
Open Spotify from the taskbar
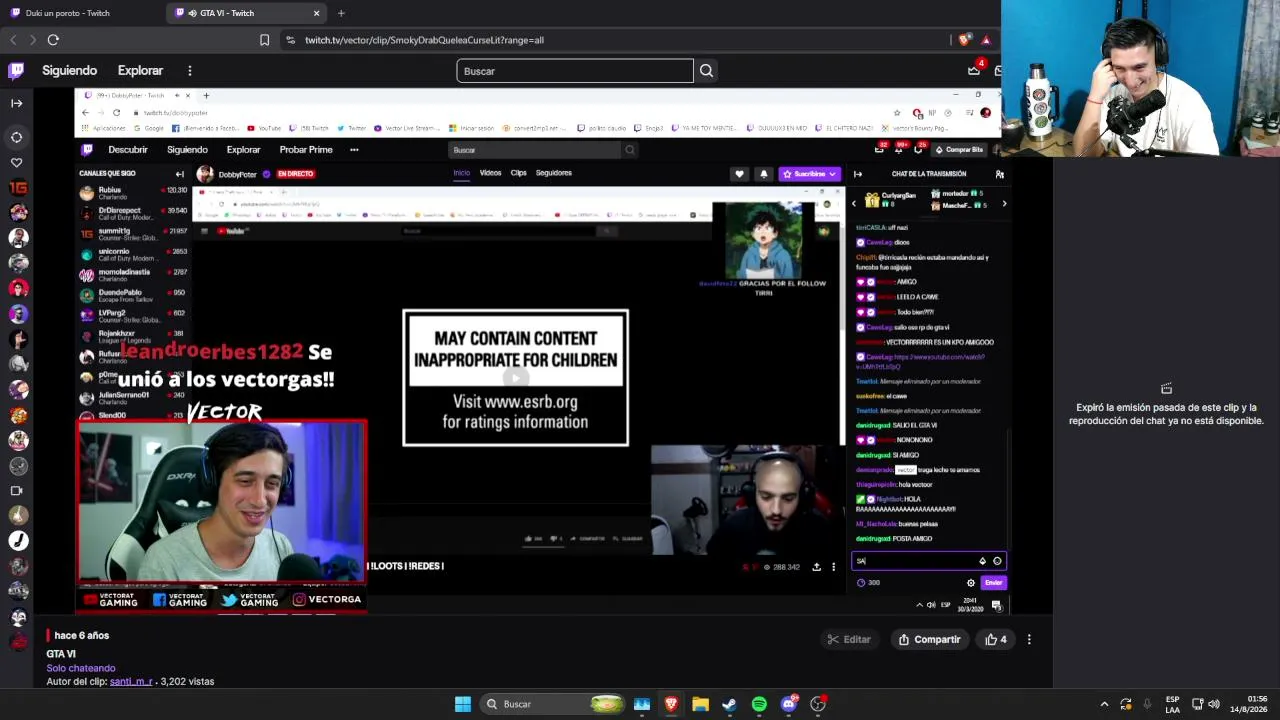pos(759,704)
